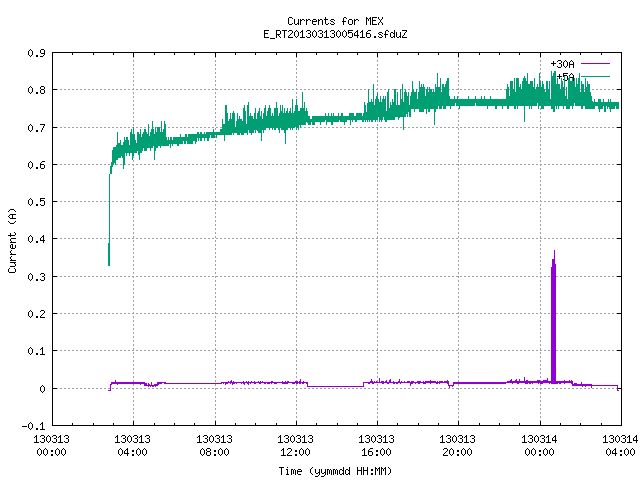Select the filename E_RT20130313005416.sfduZ subtitle
Image resolution: width=640 pixels, height=480 pixels.
[335, 34]
